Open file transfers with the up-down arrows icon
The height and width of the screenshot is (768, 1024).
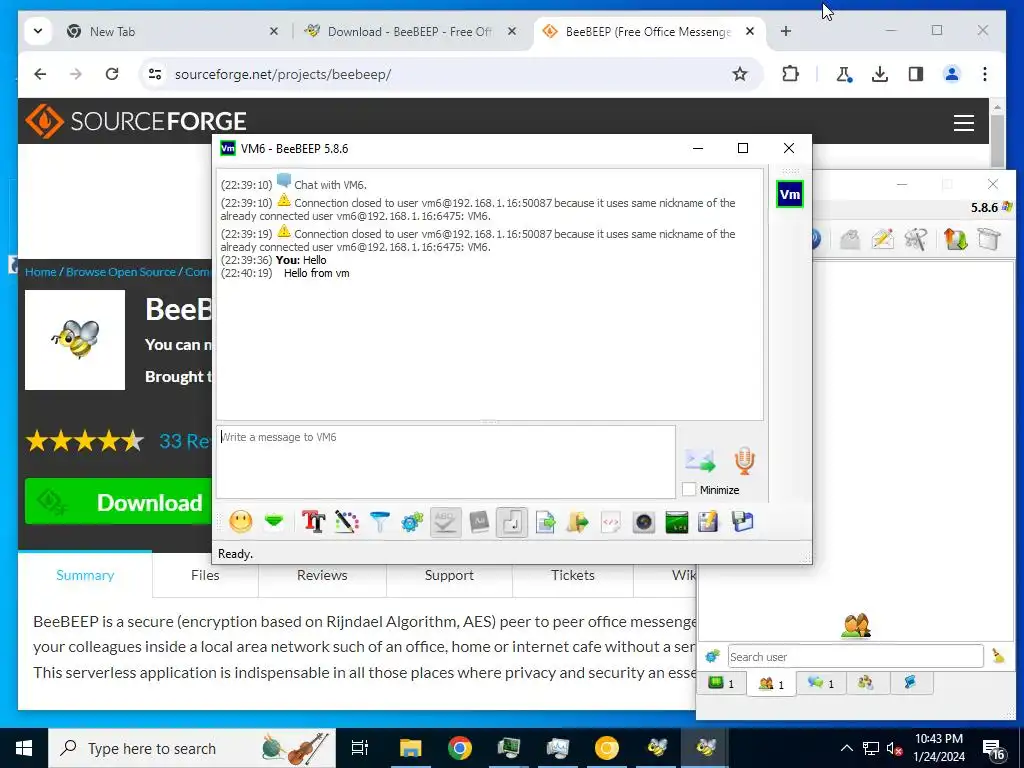[x=955, y=240]
